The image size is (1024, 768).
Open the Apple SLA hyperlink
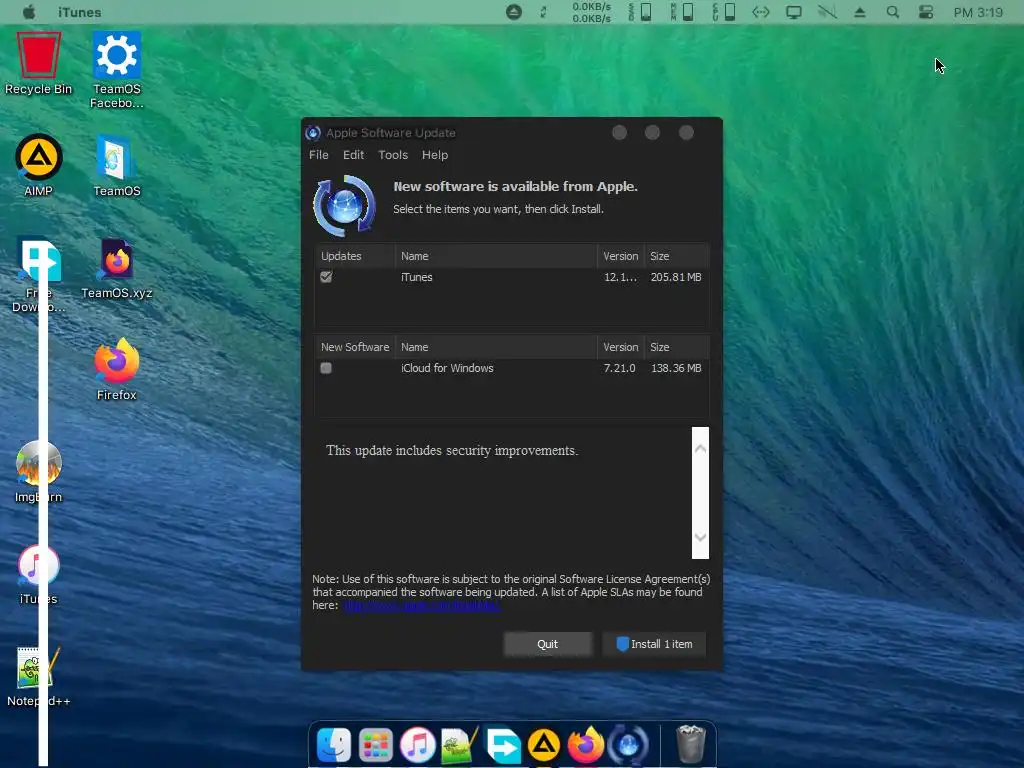[x=422, y=605]
